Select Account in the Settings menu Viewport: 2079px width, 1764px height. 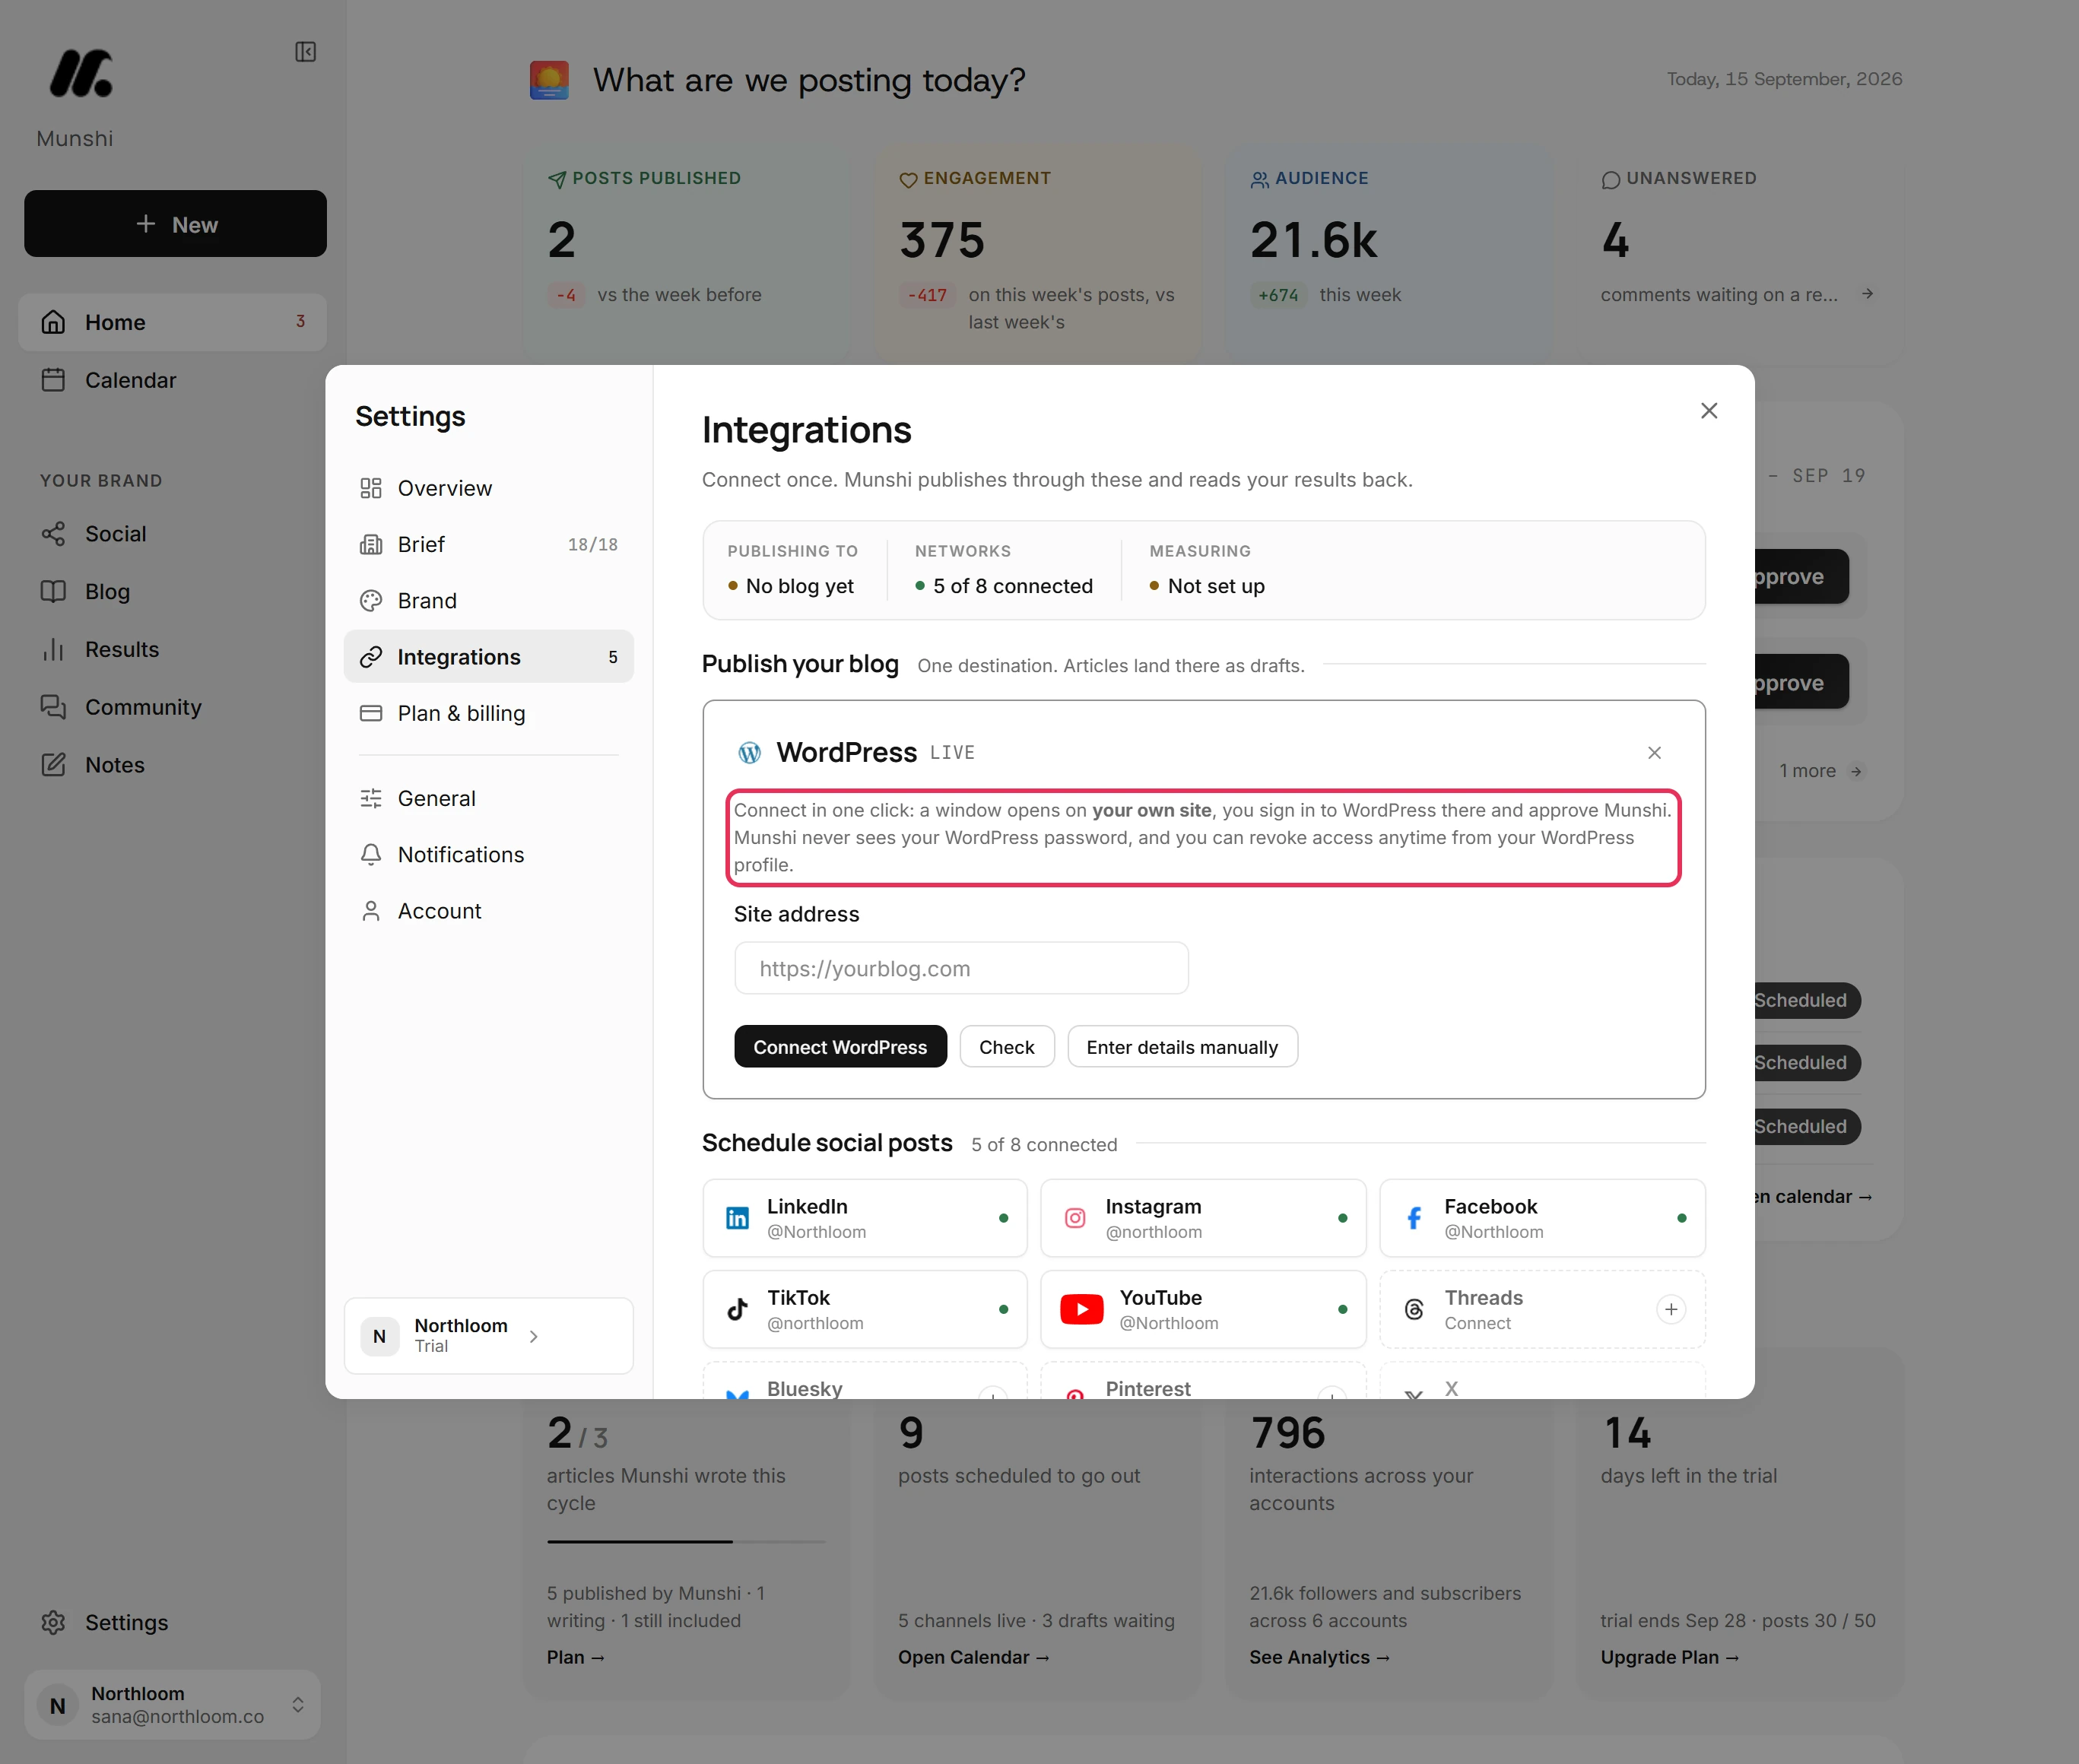click(x=488, y=911)
